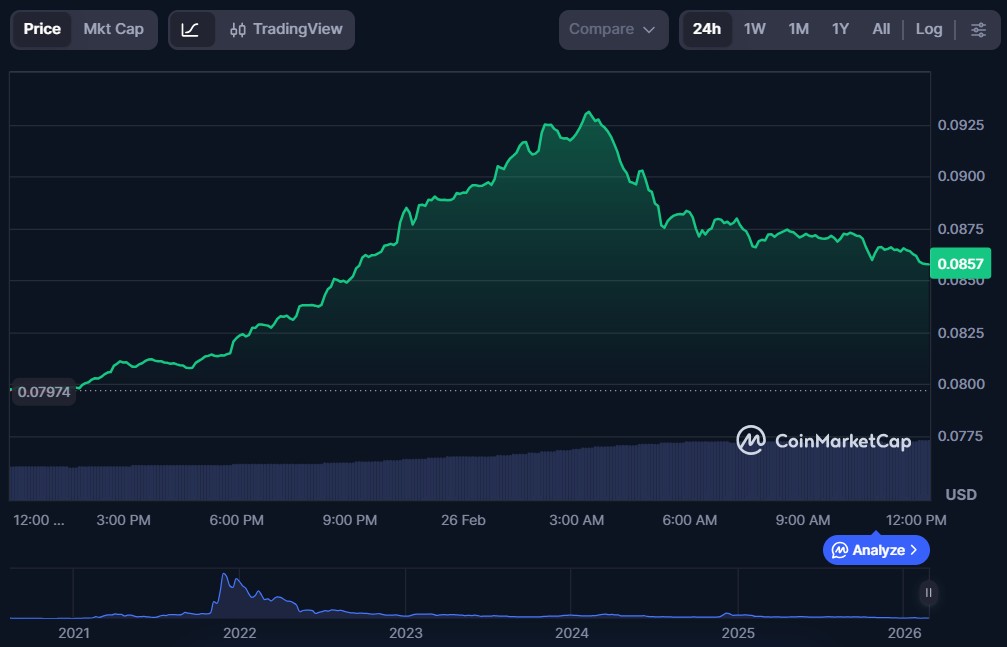Viewport: 1007px width, 647px height.
Task: Click the volume bars beneath the price chart
Action: (470, 476)
